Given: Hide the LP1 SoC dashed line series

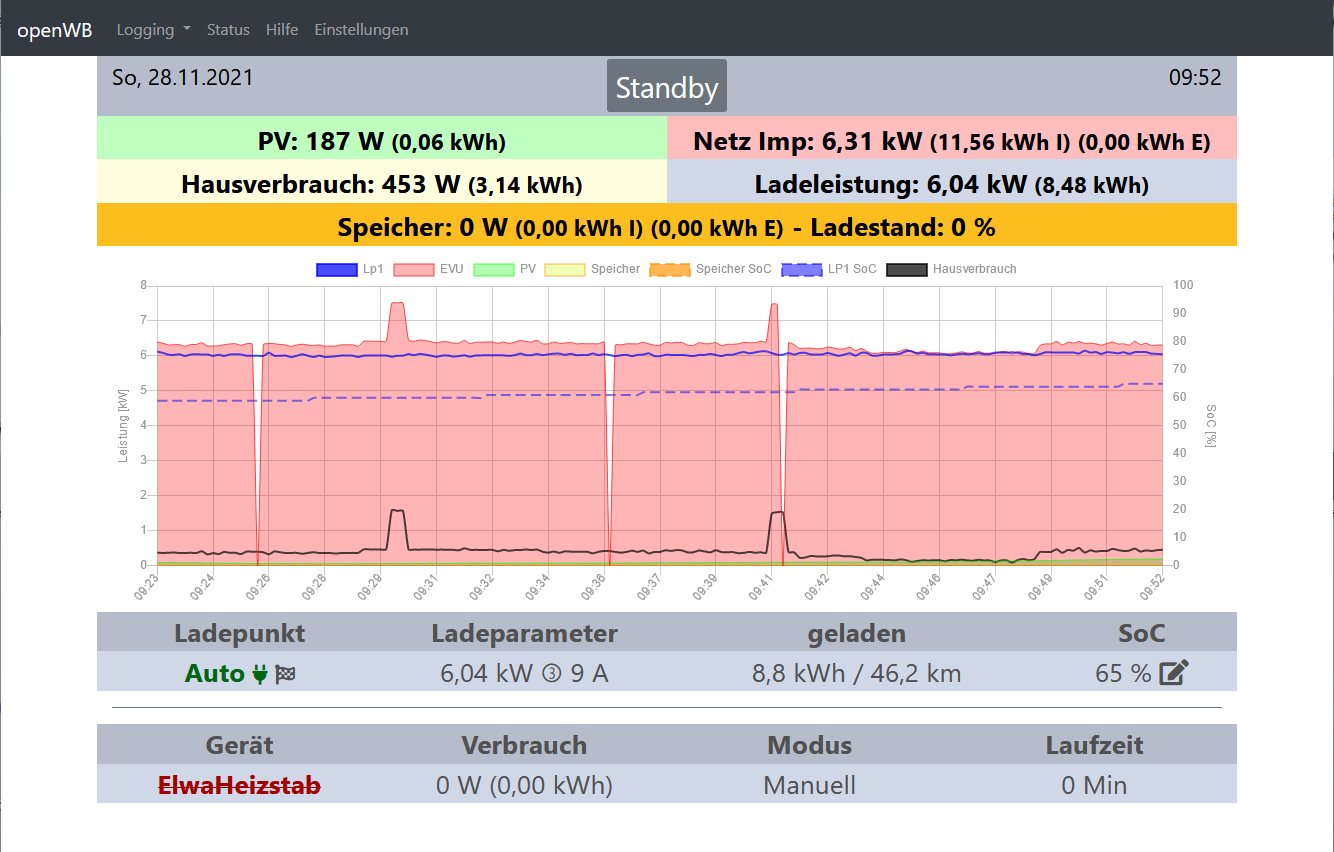Looking at the screenshot, I should [802, 269].
